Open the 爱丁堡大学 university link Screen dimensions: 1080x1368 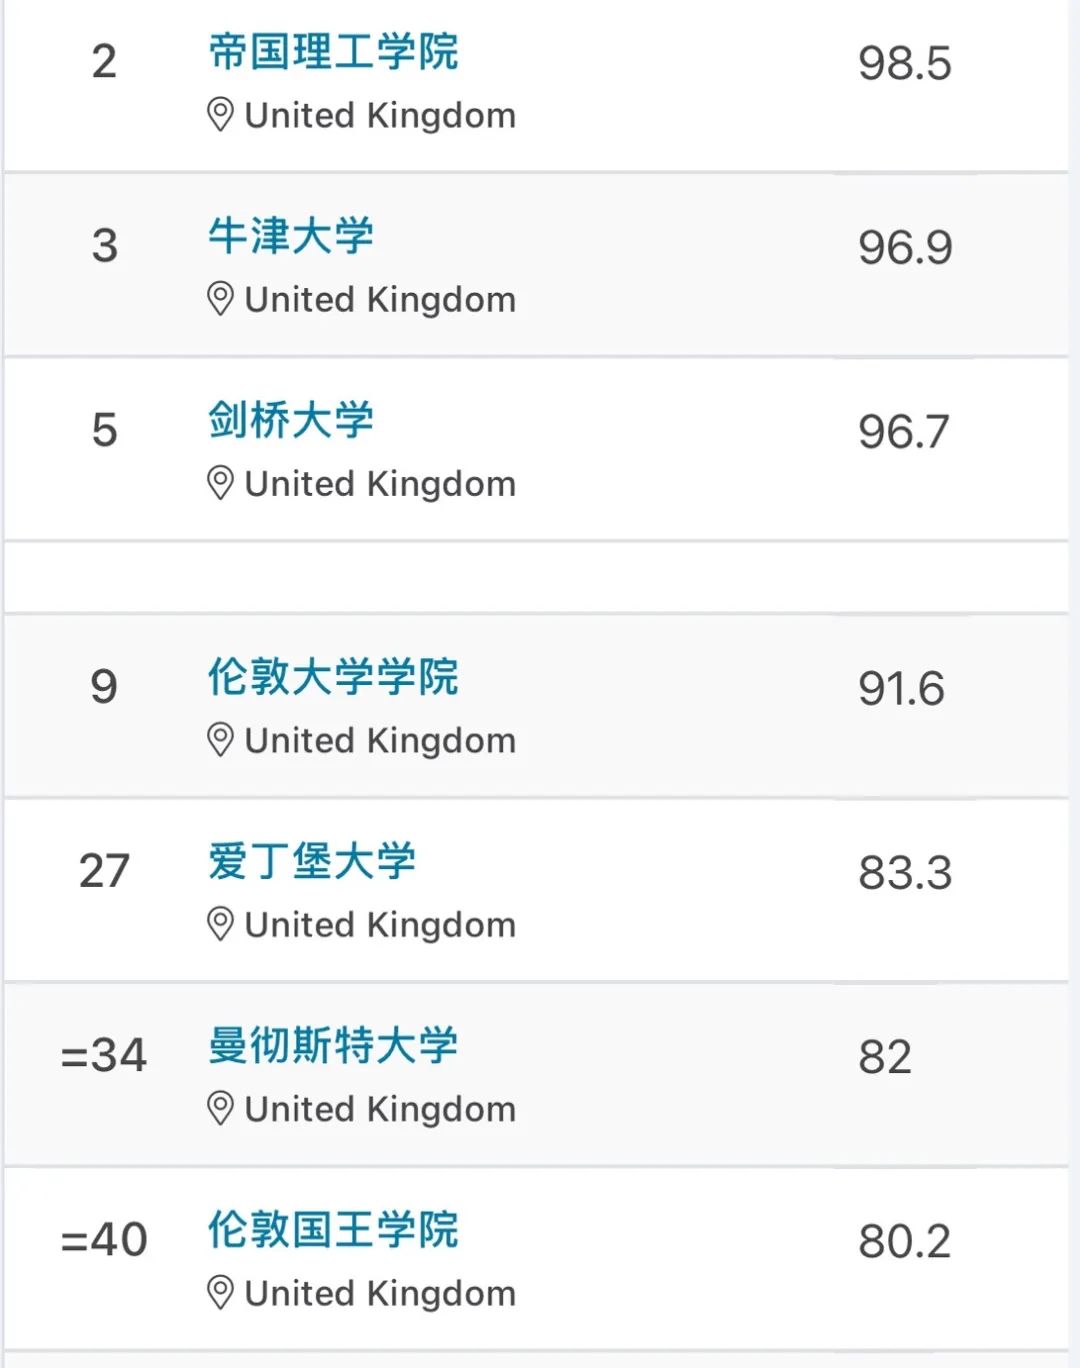point(312,861)
